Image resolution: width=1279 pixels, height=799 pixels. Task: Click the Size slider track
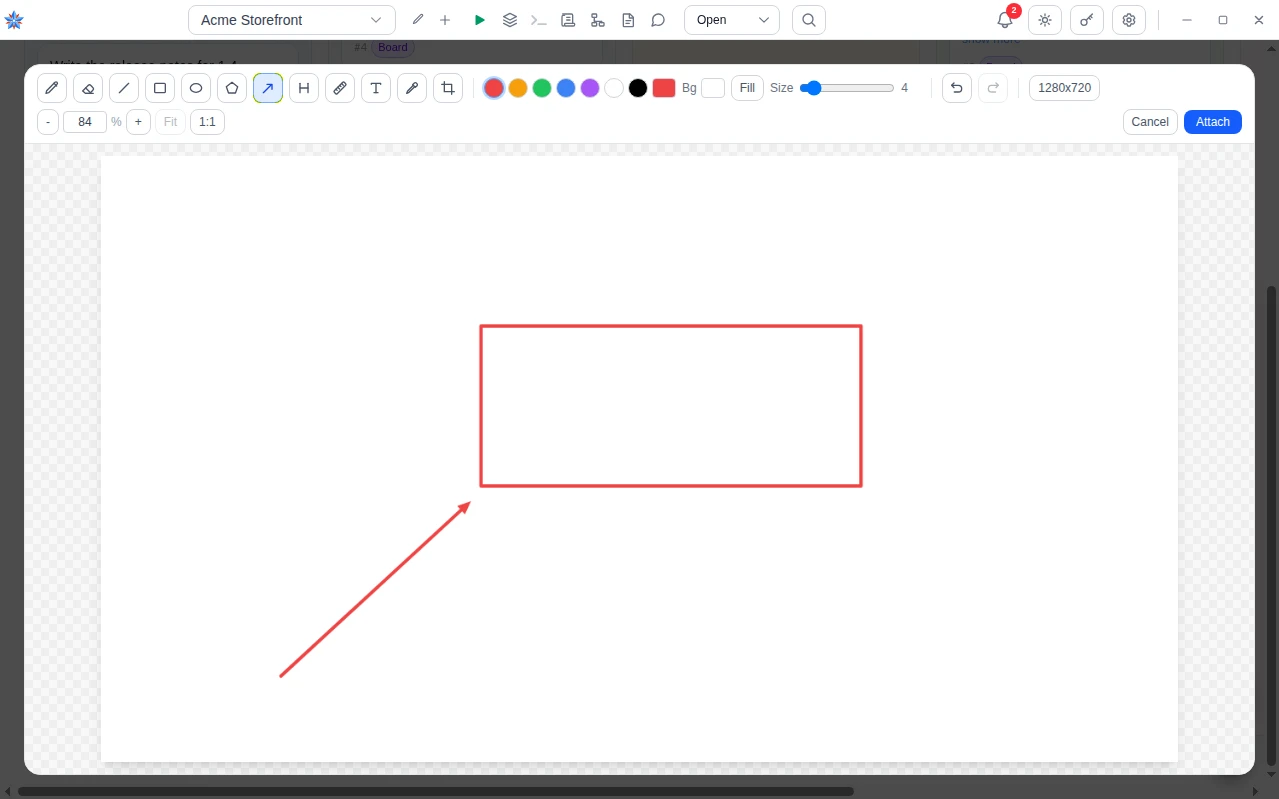click(x=847, y=88)
